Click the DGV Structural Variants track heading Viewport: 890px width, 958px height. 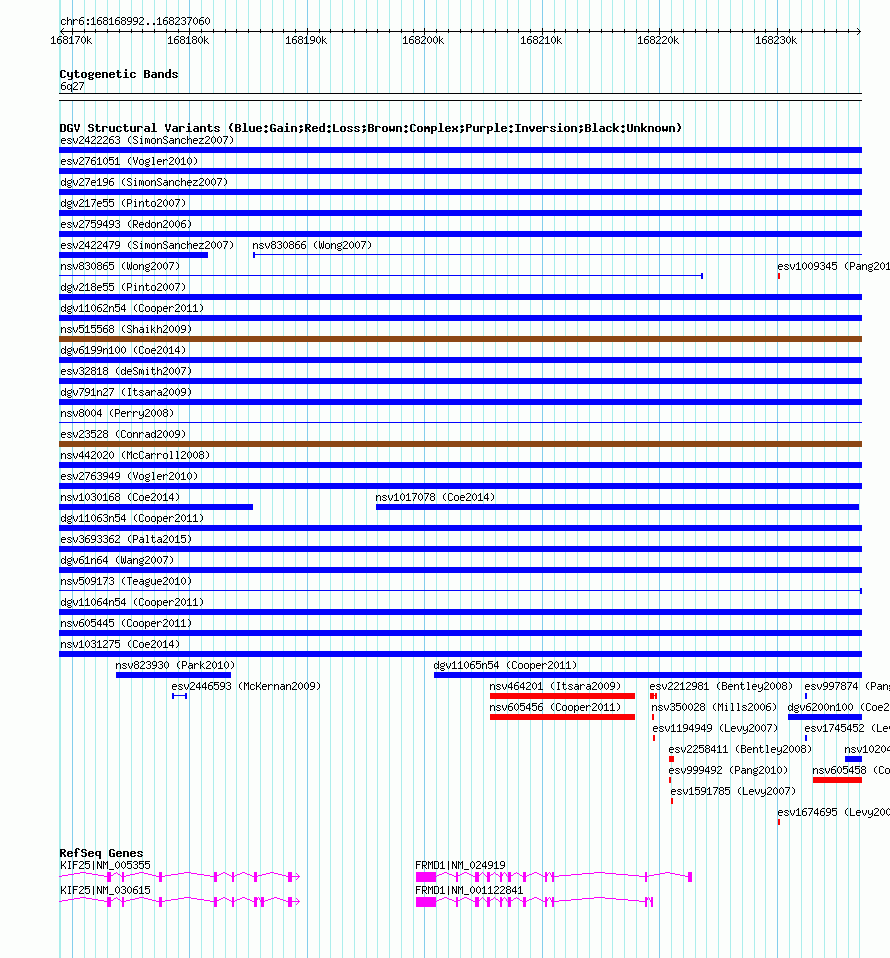click(370, 128)
